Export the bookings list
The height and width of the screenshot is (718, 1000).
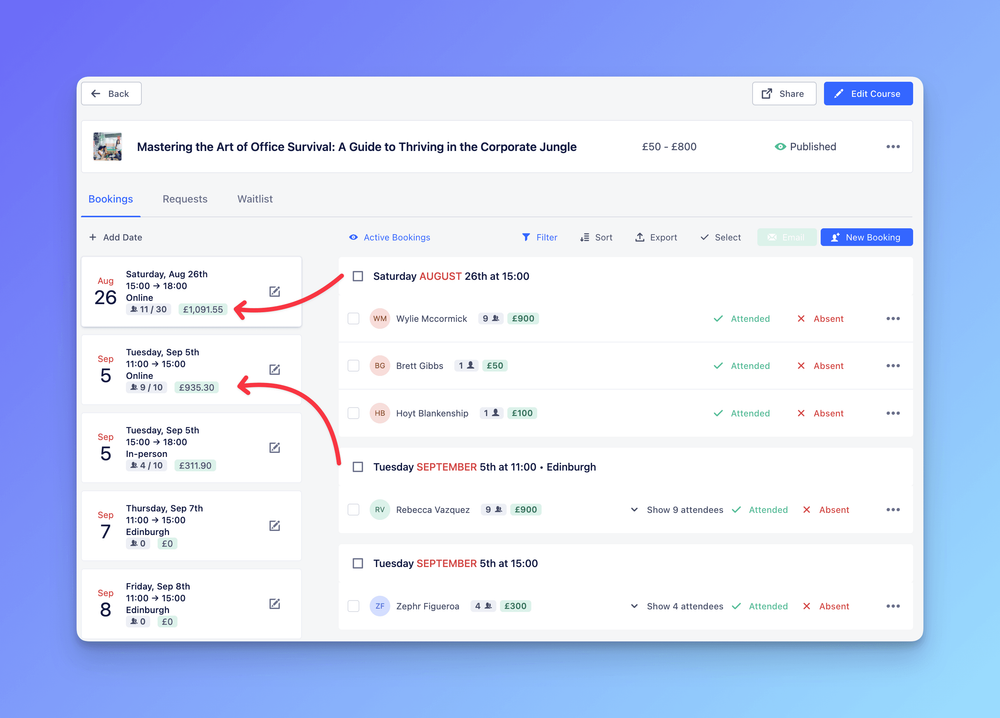pyautogui.click(x=656, y=238)
